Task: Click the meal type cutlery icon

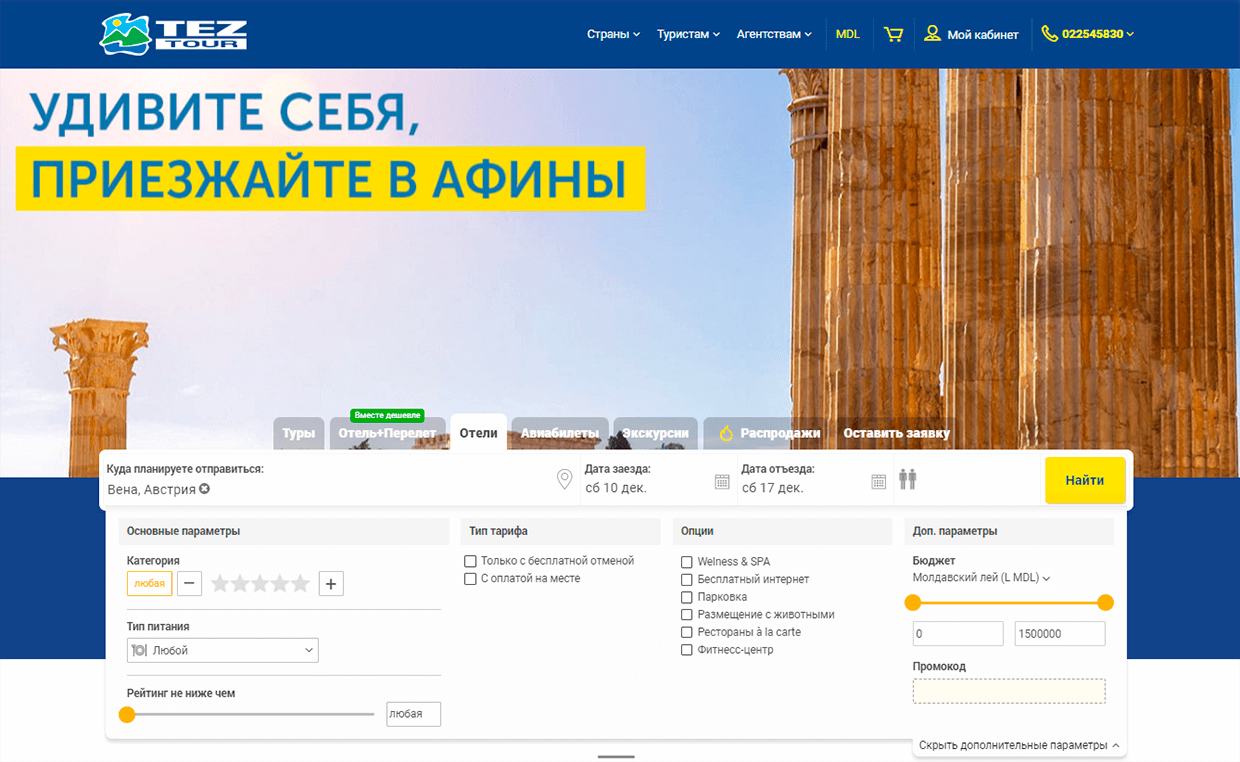Action: coord(139,650)
